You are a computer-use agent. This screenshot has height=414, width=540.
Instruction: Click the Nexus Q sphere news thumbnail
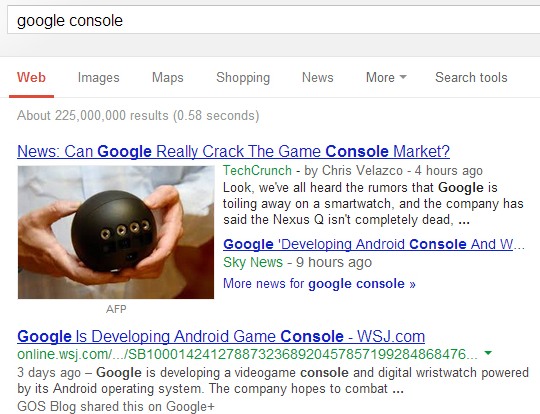point(116,232)
